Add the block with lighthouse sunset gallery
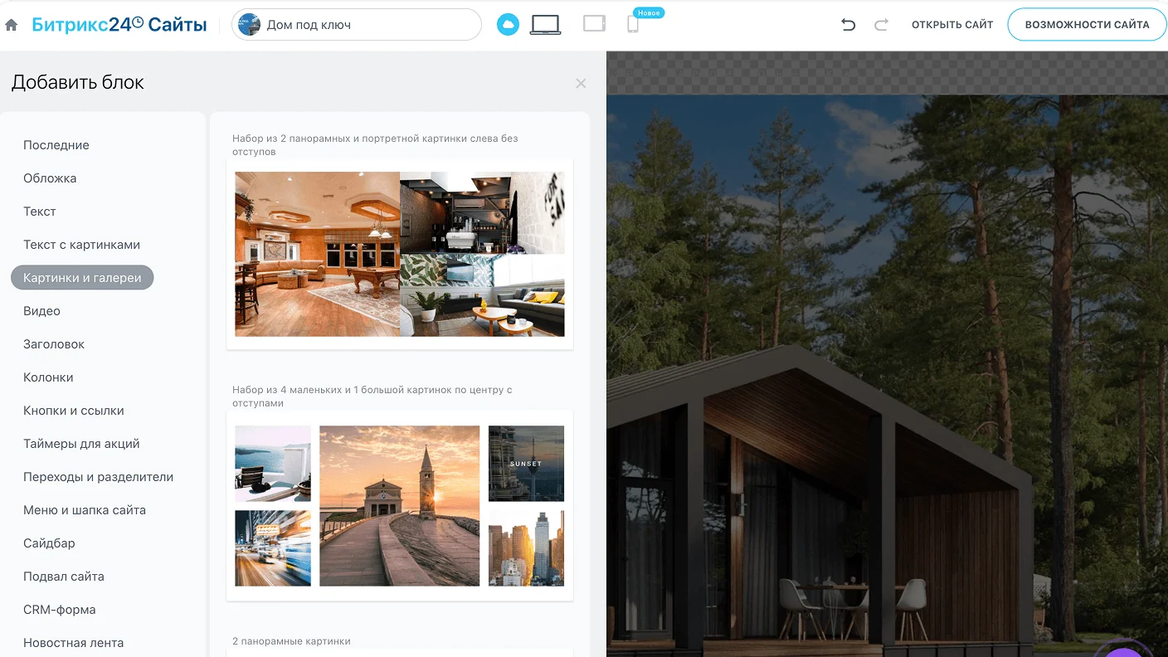The width and height of the screenshot is (1168, 657). pyautogui.click(x=400, y=506)
